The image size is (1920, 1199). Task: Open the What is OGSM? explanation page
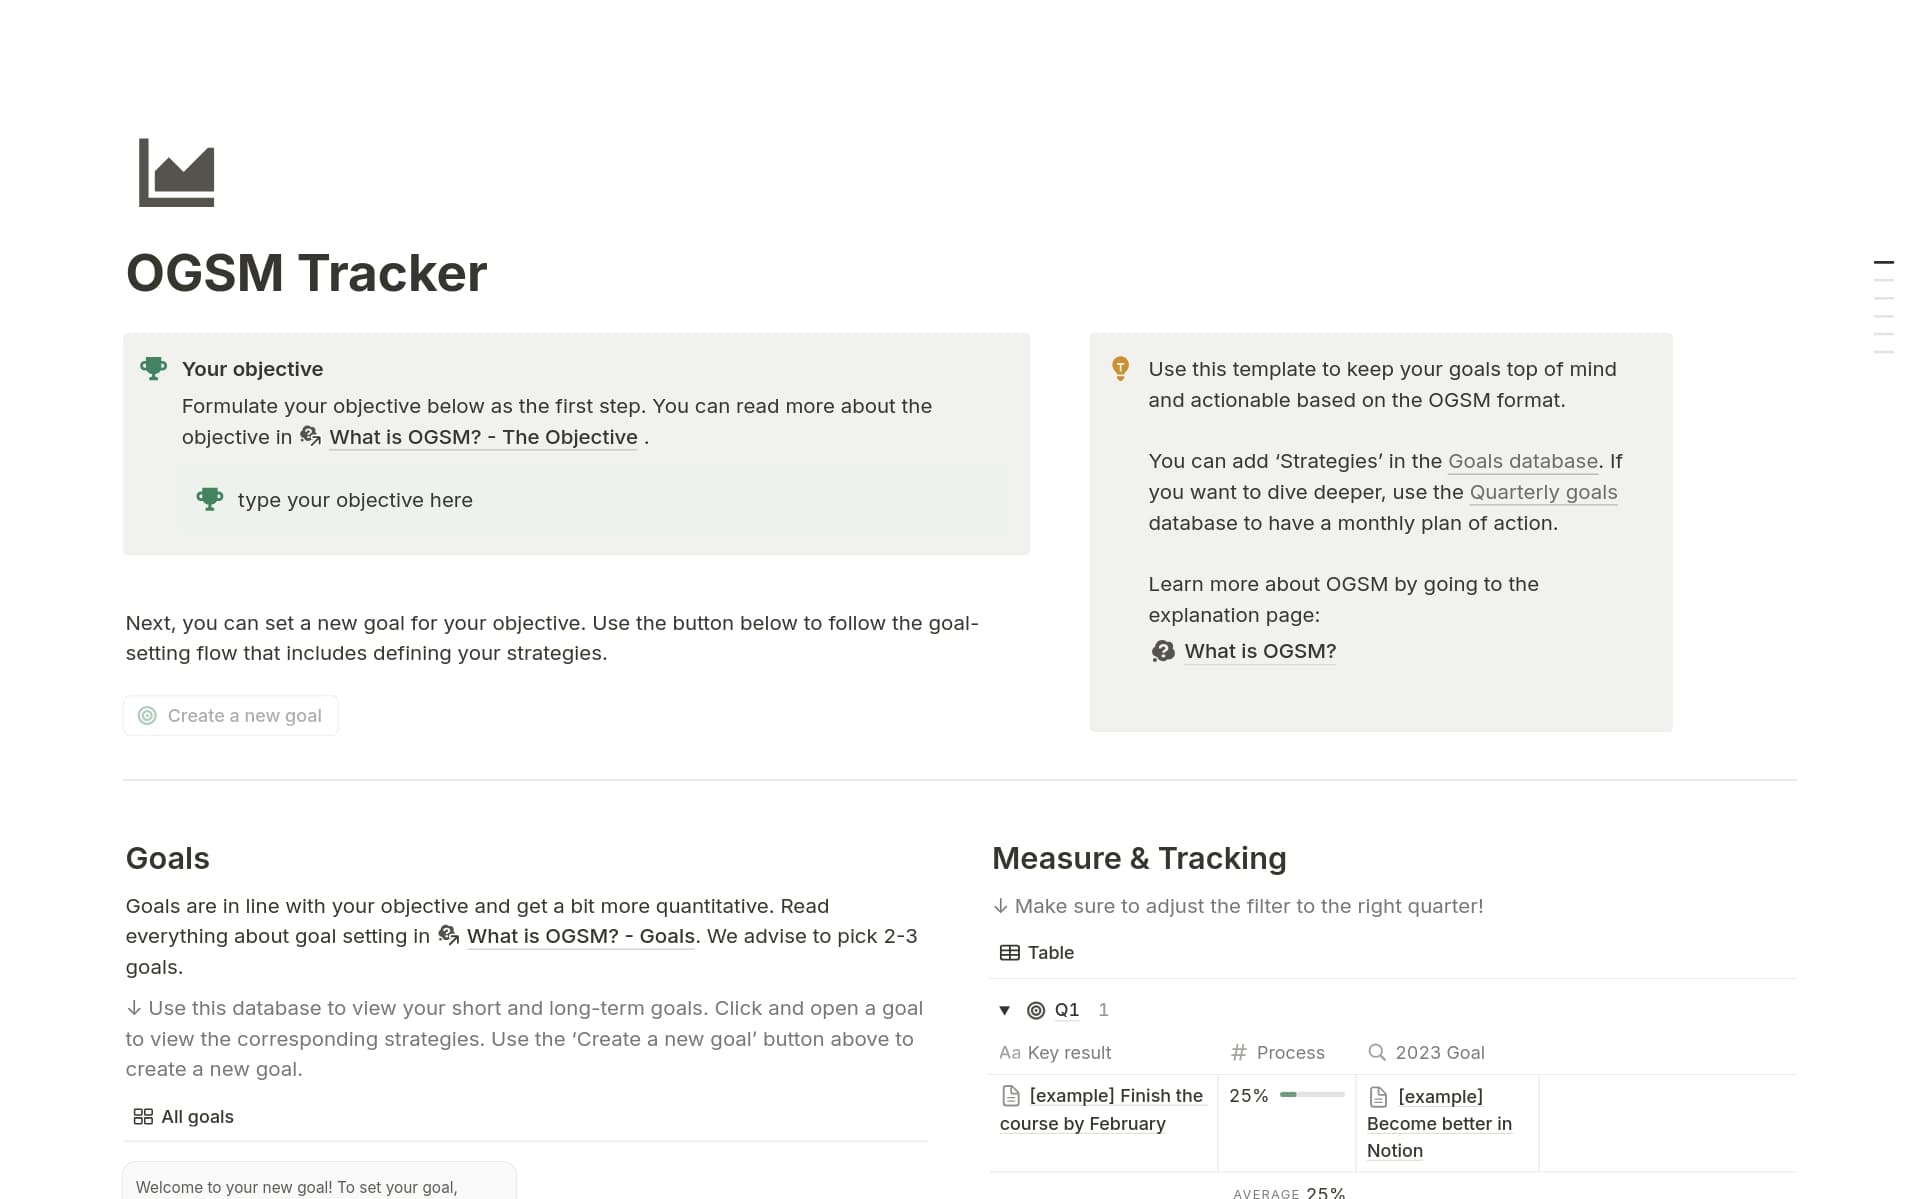(1260, 651)
